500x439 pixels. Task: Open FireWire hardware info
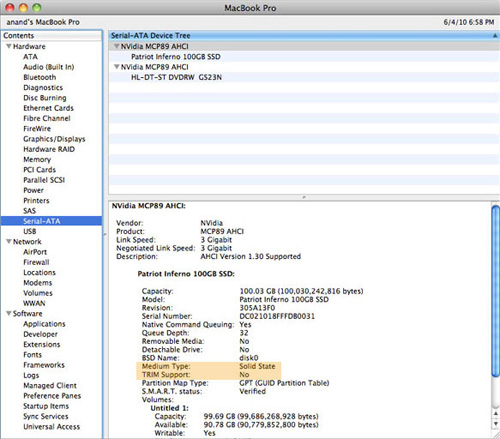(x=37, y=129)
